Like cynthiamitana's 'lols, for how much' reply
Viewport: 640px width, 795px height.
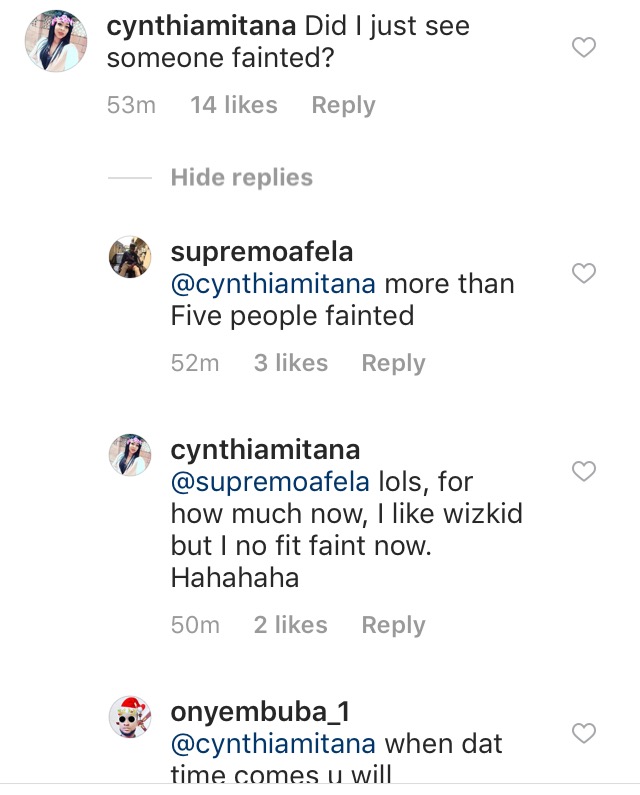click(583, 471)
